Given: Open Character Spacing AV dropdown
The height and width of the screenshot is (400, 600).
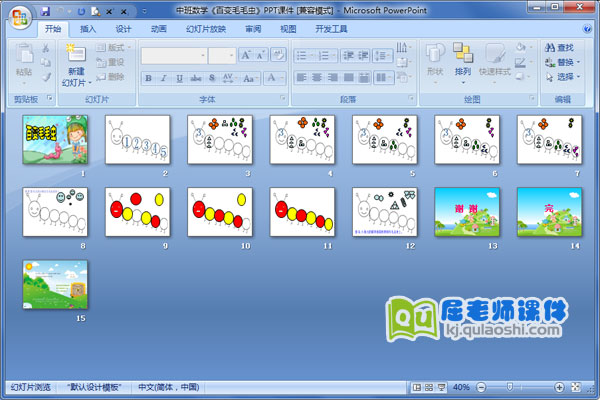Looking at the screenshot, I should tap(229, 78).
